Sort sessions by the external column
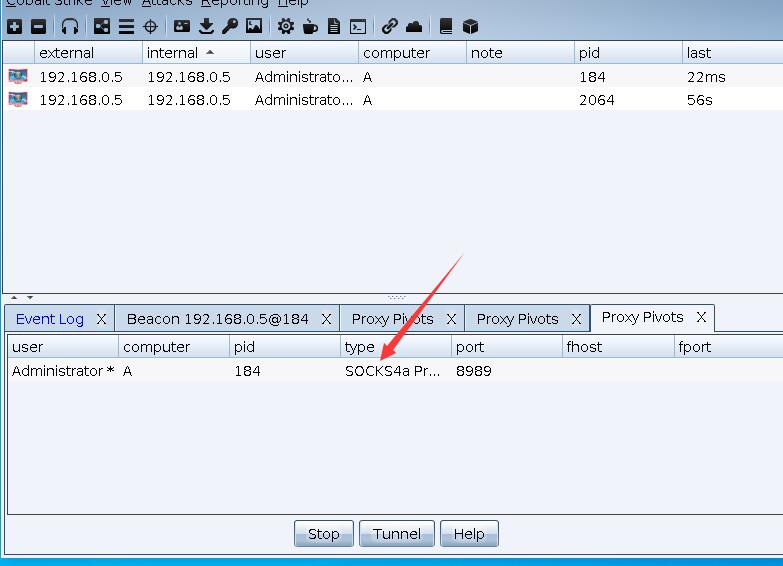Screen dimensions: 783x566 tap(88, 52)
